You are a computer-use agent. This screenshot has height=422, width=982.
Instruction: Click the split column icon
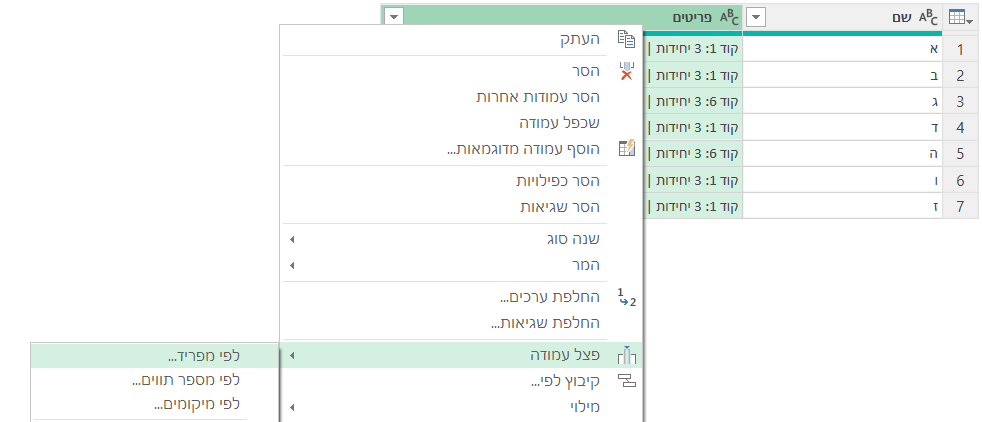point(627,355)
